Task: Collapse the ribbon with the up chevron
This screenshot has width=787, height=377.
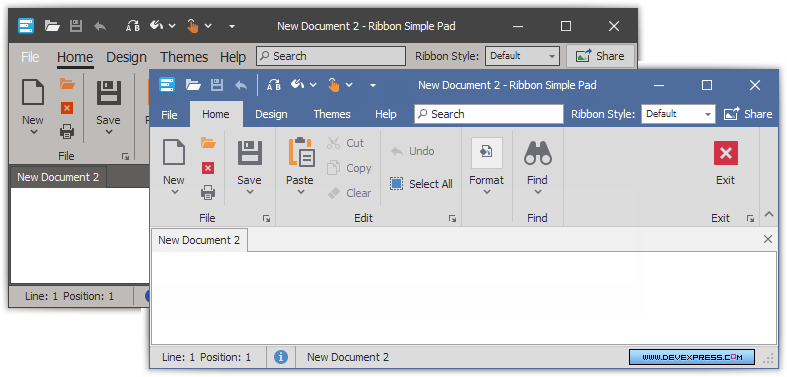Action: tap(769, 214)
